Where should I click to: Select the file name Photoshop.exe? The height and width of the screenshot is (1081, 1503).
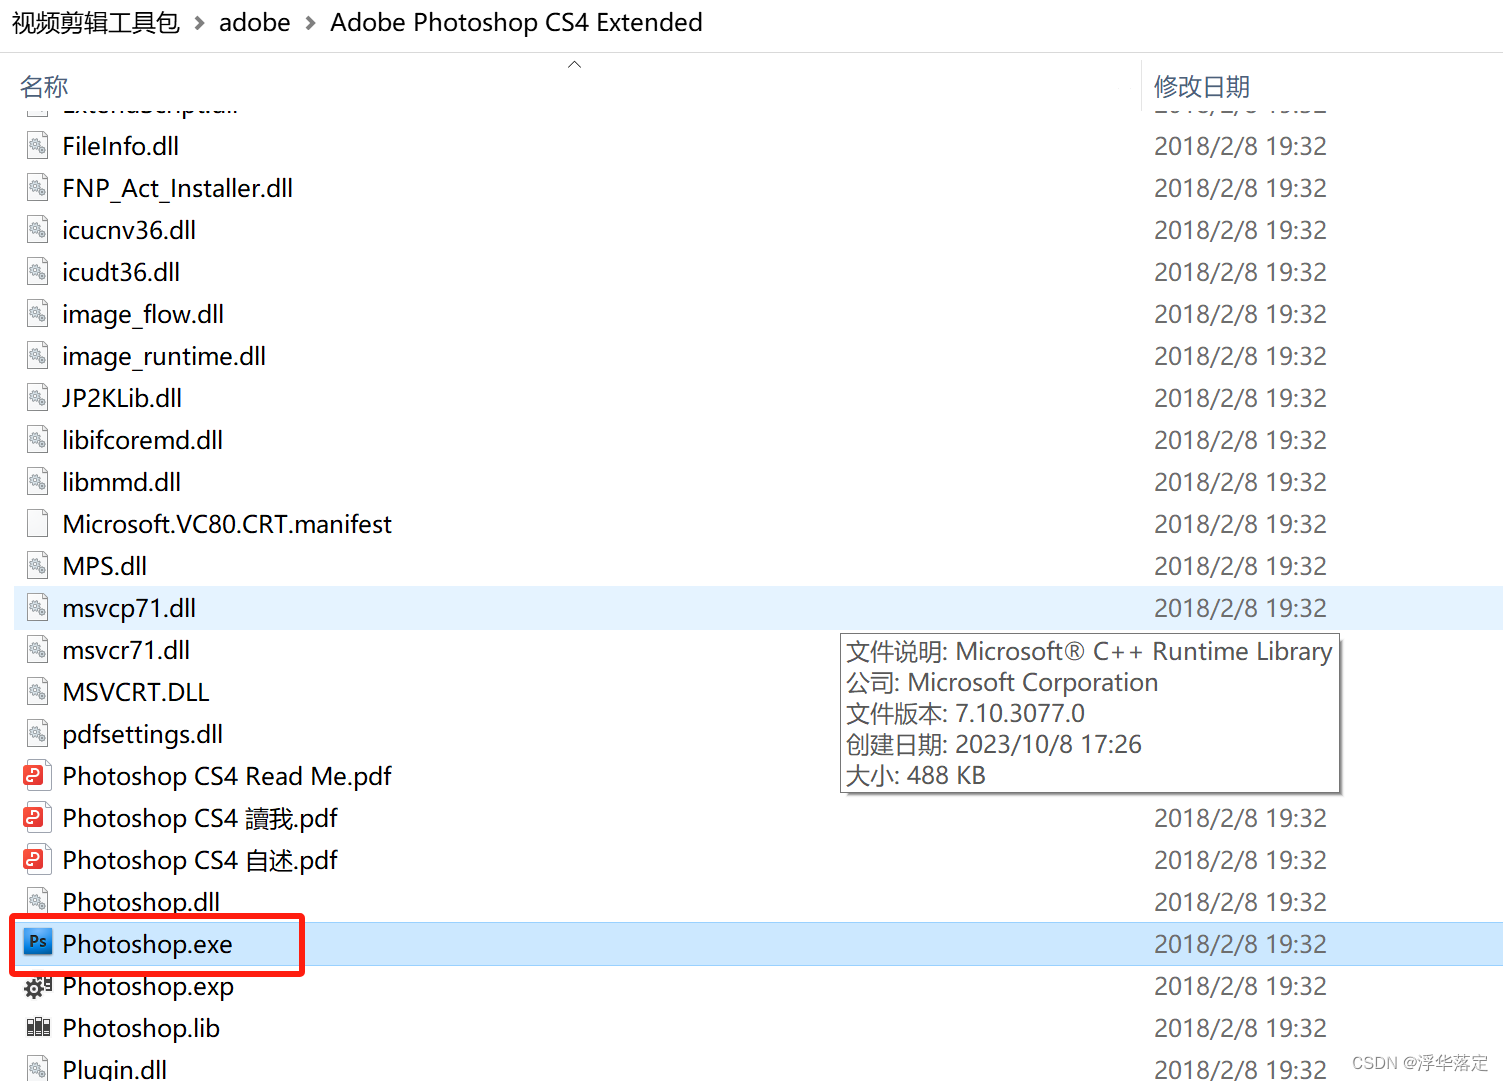(x=147, y=944)
